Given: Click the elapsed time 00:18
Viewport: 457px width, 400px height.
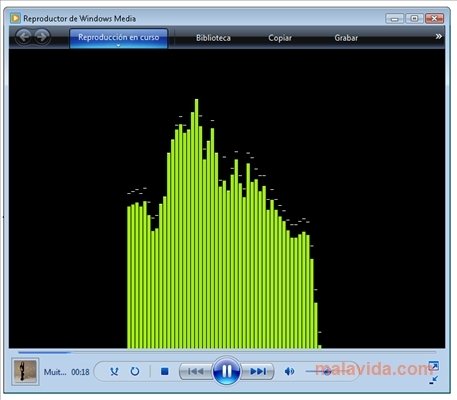Looking at the screenshot, I should [80, 372].
